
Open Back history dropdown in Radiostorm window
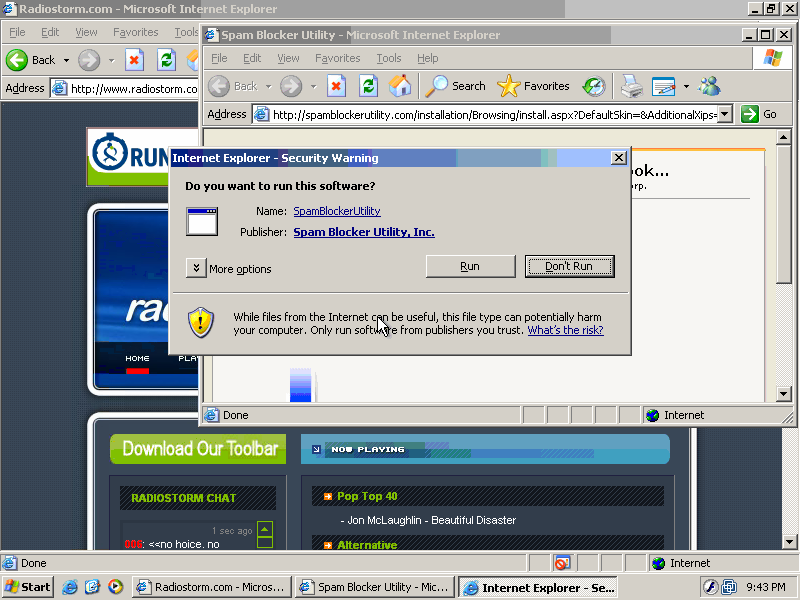pyautogui.click(x=66, y=60)
